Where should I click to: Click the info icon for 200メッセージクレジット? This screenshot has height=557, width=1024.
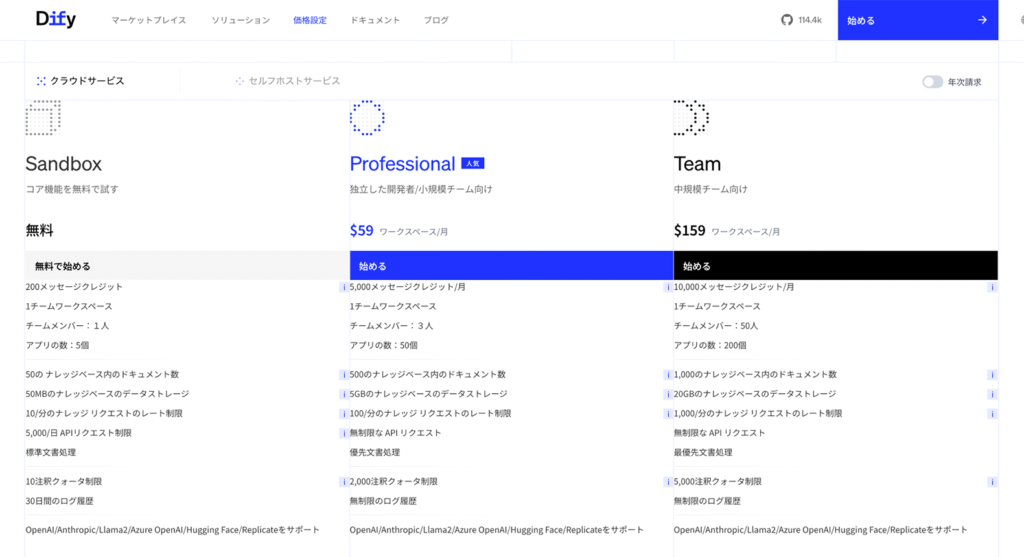tap(344, 287)
